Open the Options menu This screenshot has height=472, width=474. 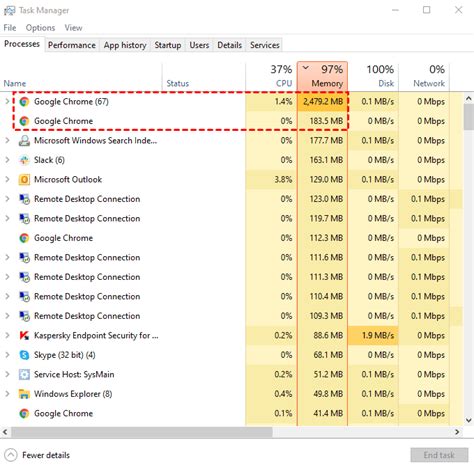pyautogui.click(x=40, y=28)
